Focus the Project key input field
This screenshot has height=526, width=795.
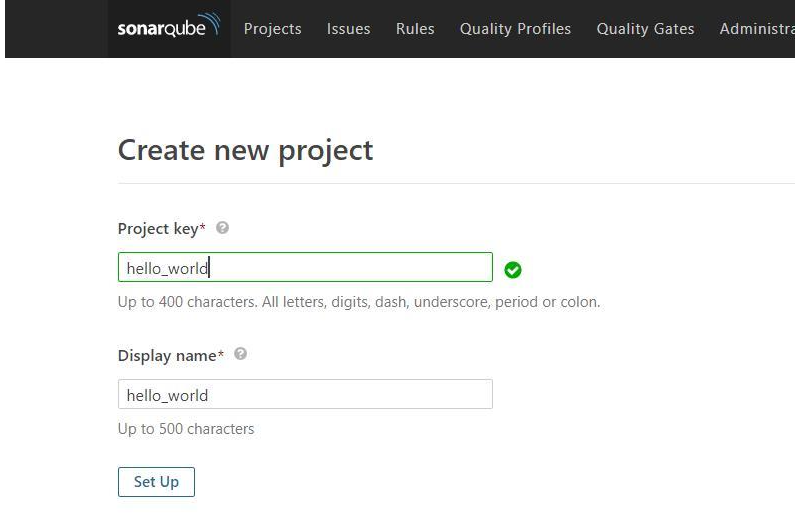(305, 267)
